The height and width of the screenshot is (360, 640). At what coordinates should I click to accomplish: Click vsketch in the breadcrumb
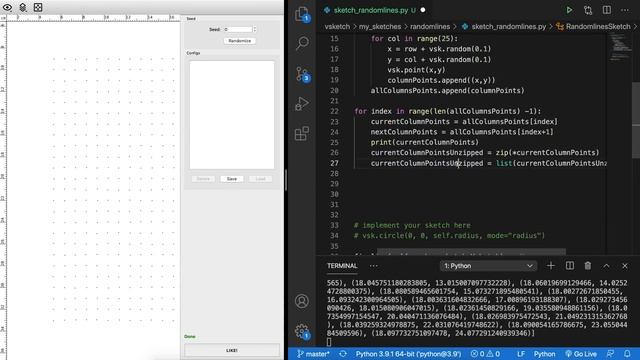click(337, 27)
